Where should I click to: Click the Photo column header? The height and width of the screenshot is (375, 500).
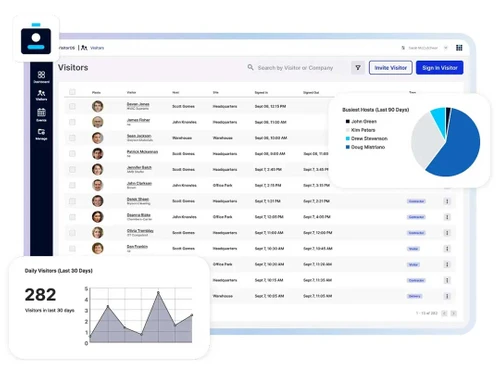pos(96,92)
